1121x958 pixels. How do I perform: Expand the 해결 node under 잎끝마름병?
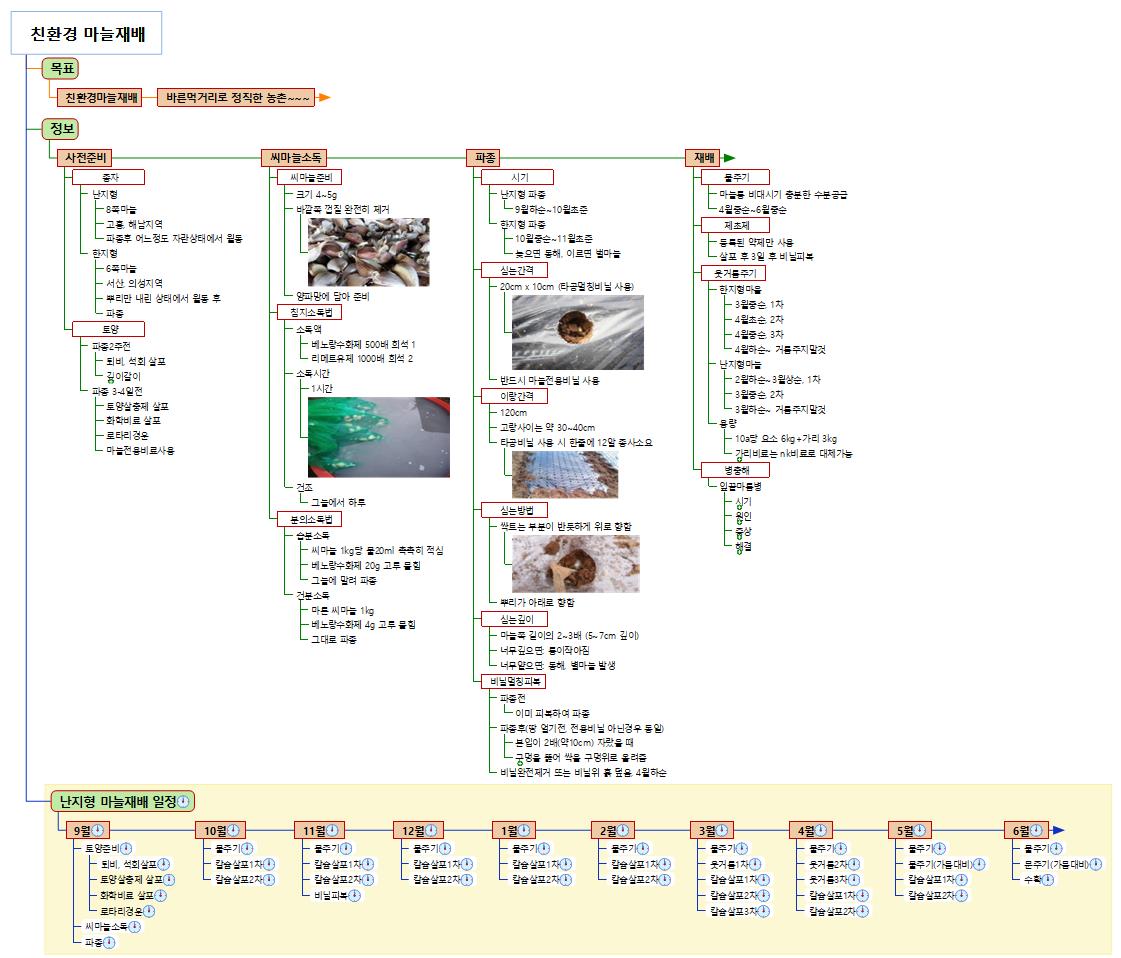739,551
